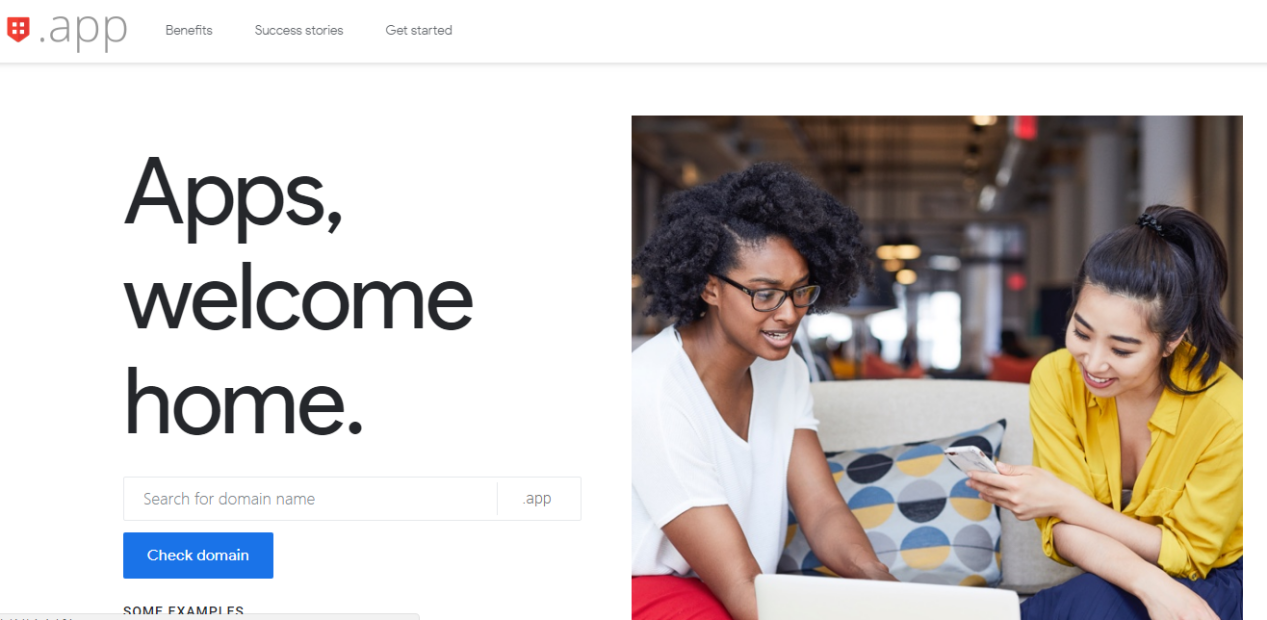Click the word welcome in the headline
The image size is (1267, 620).
click(298, 298)
